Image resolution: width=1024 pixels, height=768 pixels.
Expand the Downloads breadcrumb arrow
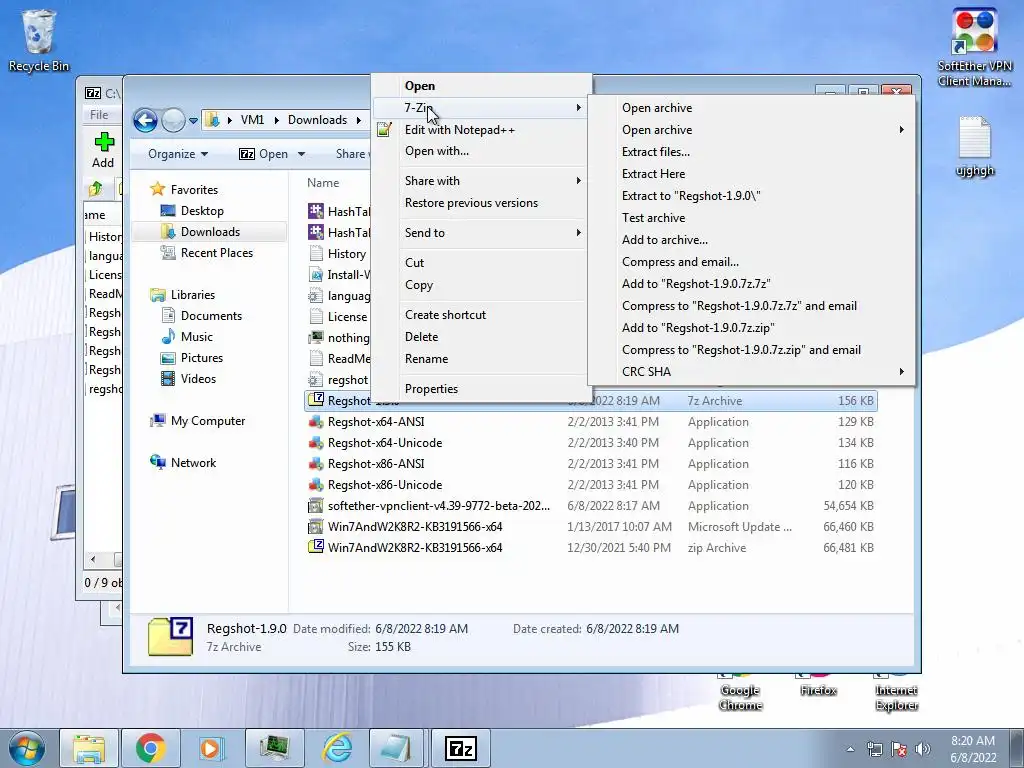(359, 120)
